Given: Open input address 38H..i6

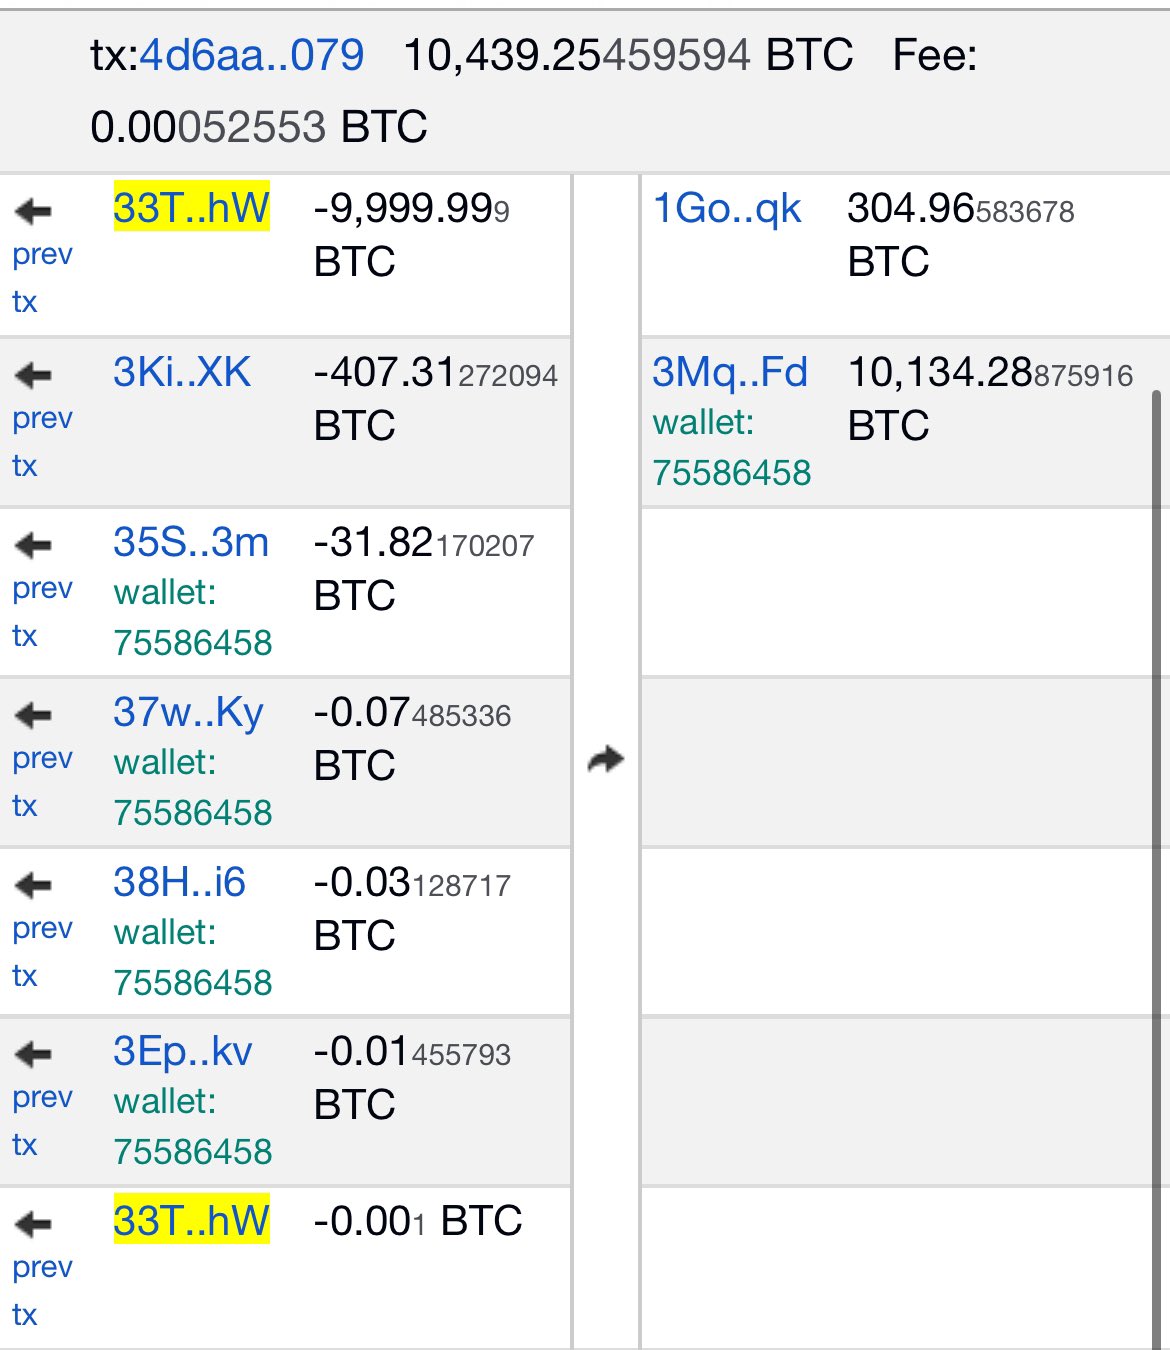Looking at the screenshot, I should (x=179, y=882).
